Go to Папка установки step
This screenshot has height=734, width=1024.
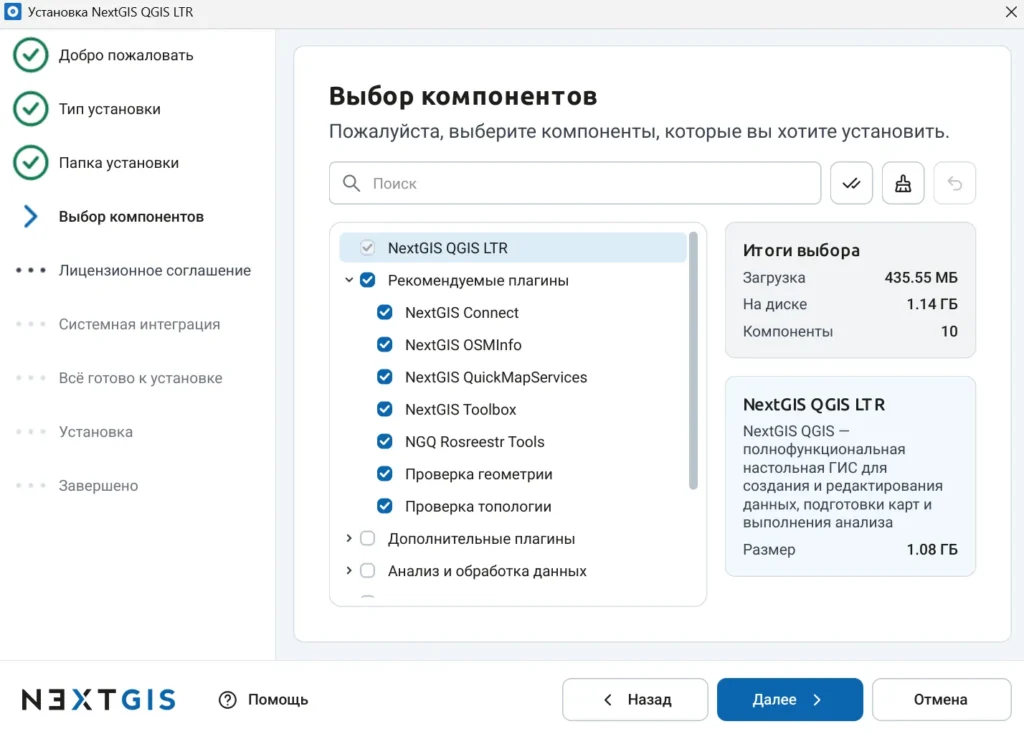[119, 163]
